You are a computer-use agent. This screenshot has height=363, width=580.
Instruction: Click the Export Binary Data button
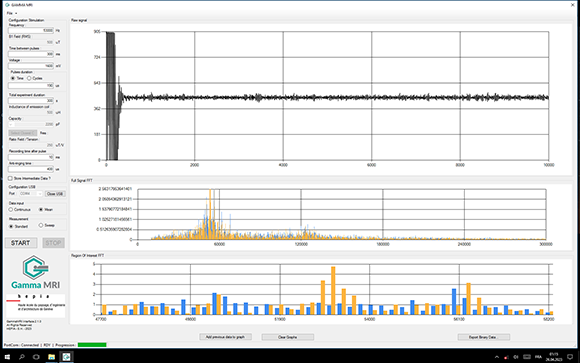(x=483, y=337)
